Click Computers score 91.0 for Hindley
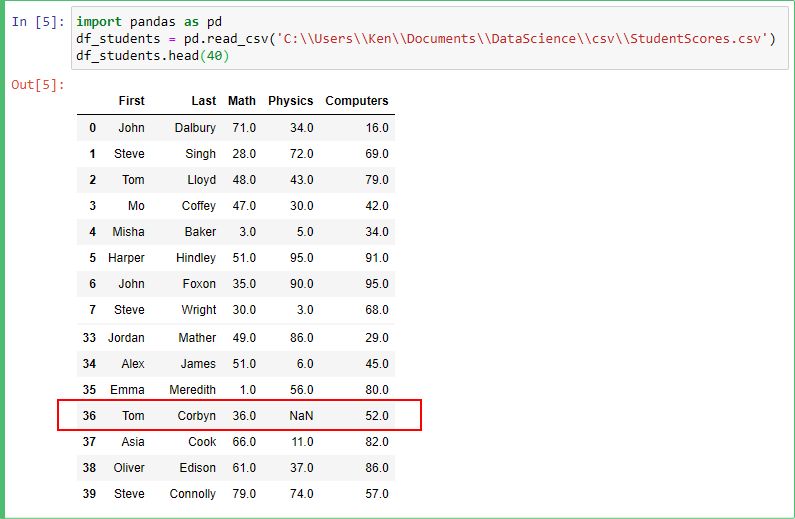Screen dimensions: 795x519 pyautogui.click(x=377, y=258)
